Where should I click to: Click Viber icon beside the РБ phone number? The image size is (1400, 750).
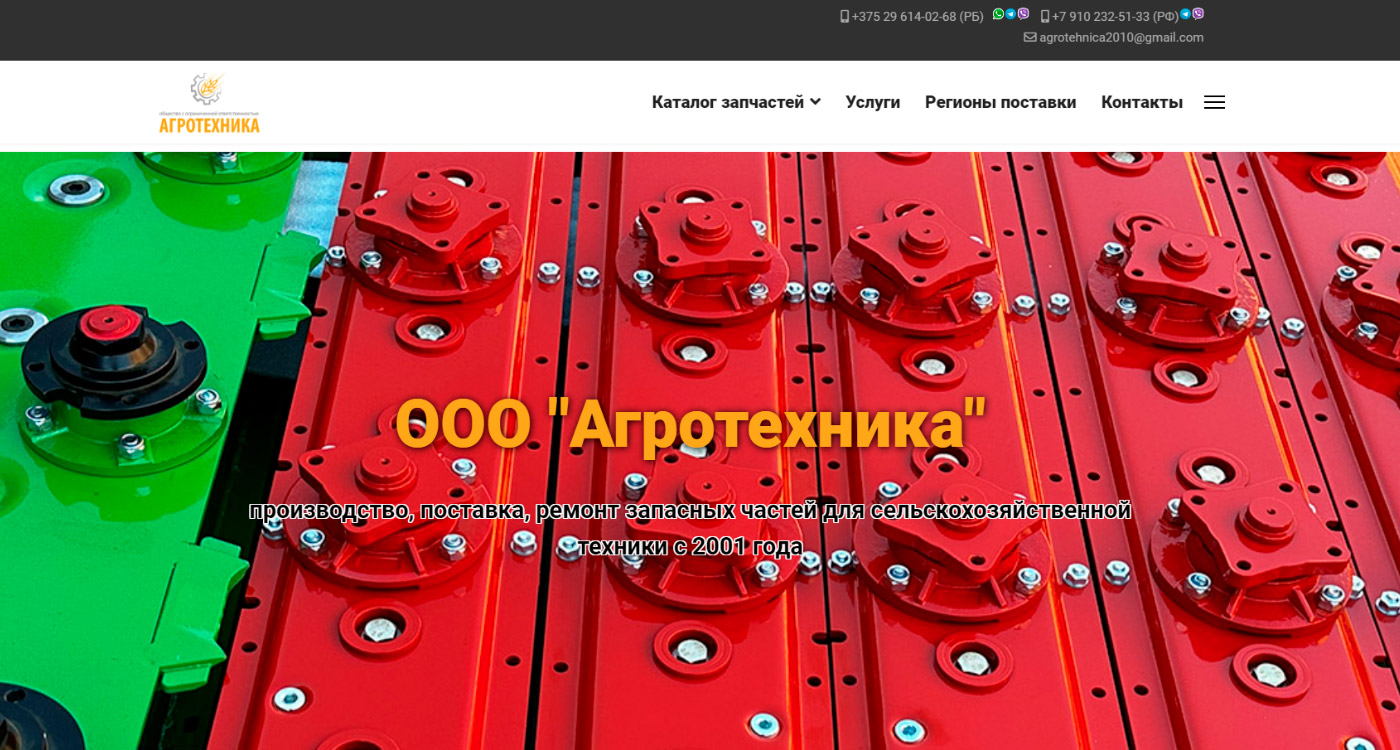pos(1023,14)
